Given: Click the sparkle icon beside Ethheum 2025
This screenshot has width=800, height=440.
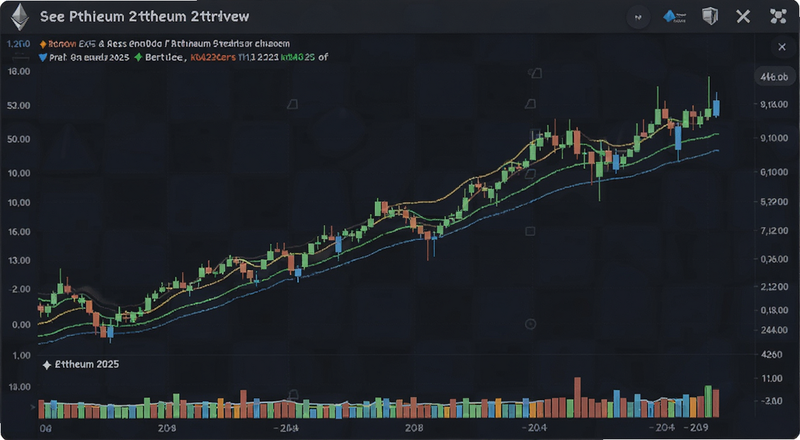Looking at the screenshot, I should coord(46,365).
